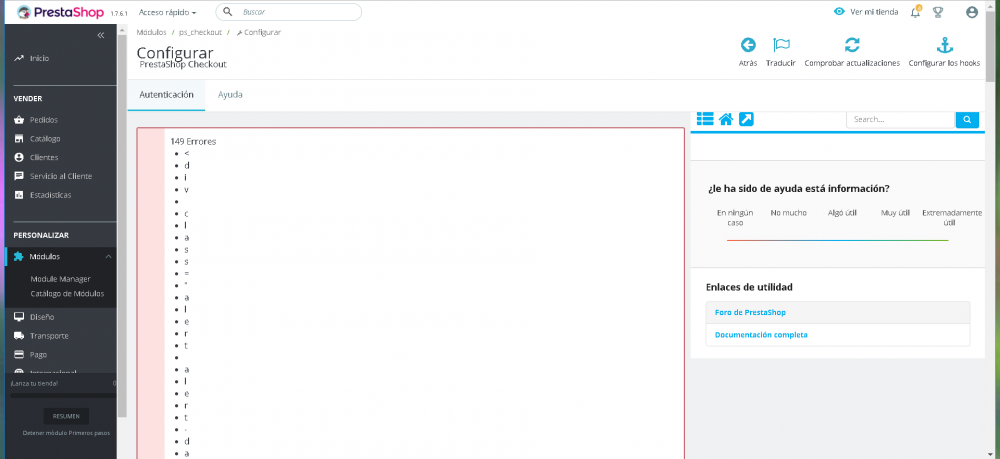Screen dimensions: 1000x459
Task: Click Configurar los hooks anchor button
Action: 944,52
